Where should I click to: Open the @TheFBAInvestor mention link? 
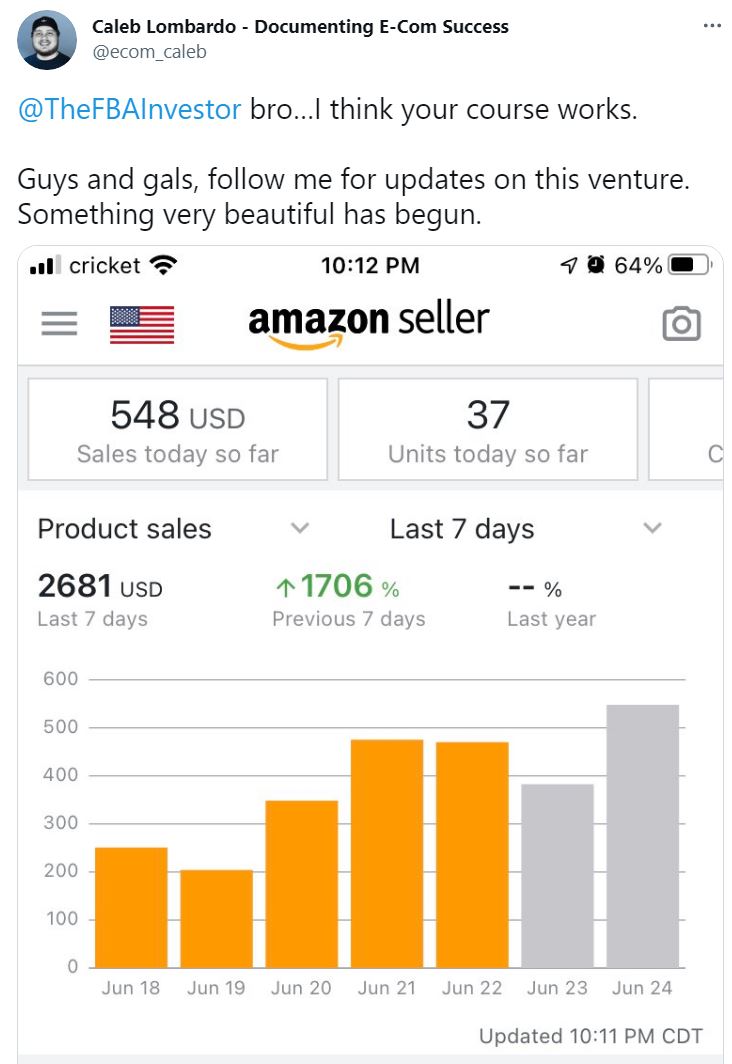pos(130,109)
